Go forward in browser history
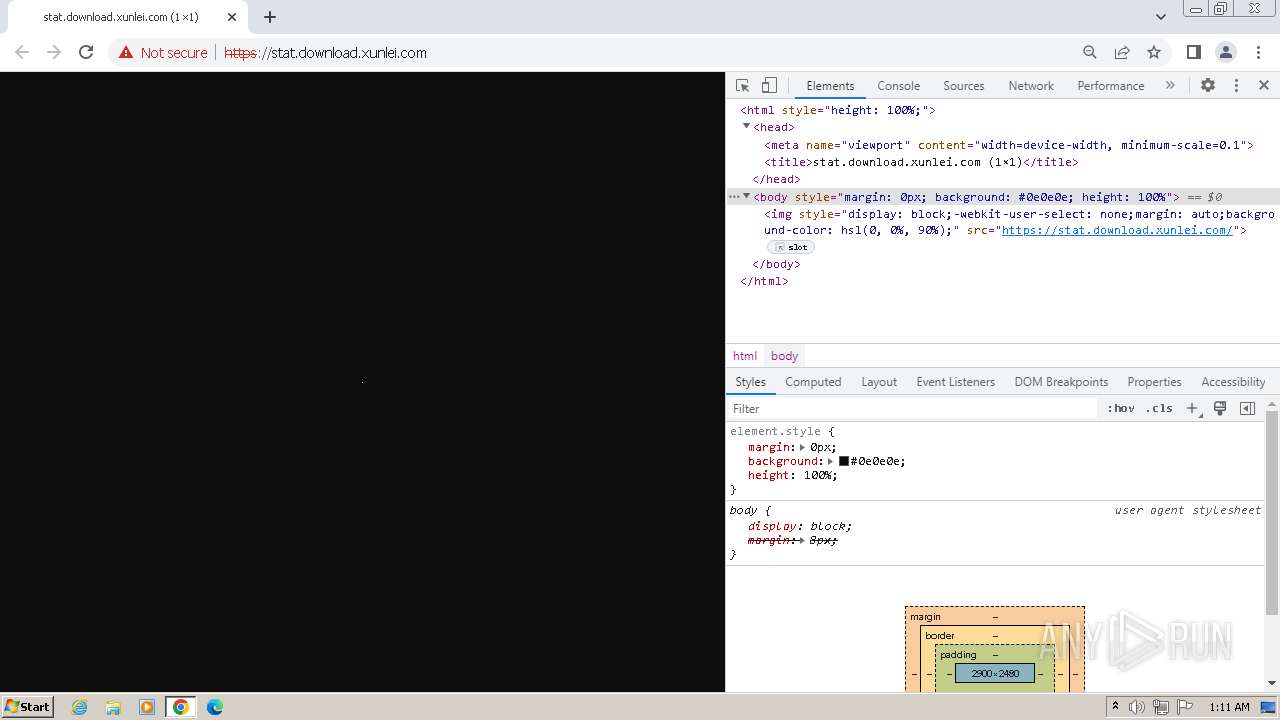The image size is (1280, 720). [x=54, y=53]
